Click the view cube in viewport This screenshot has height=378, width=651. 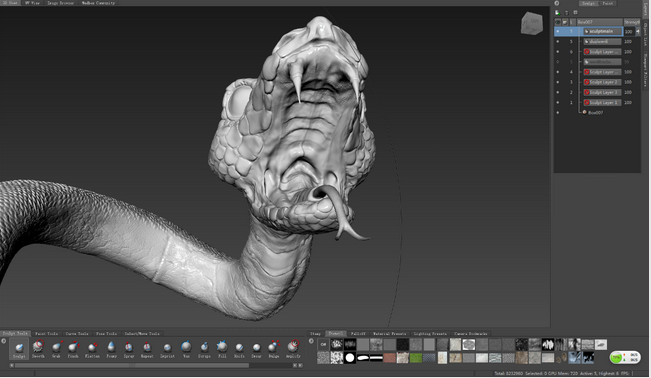pyautogui.click(x=531, y=23)
